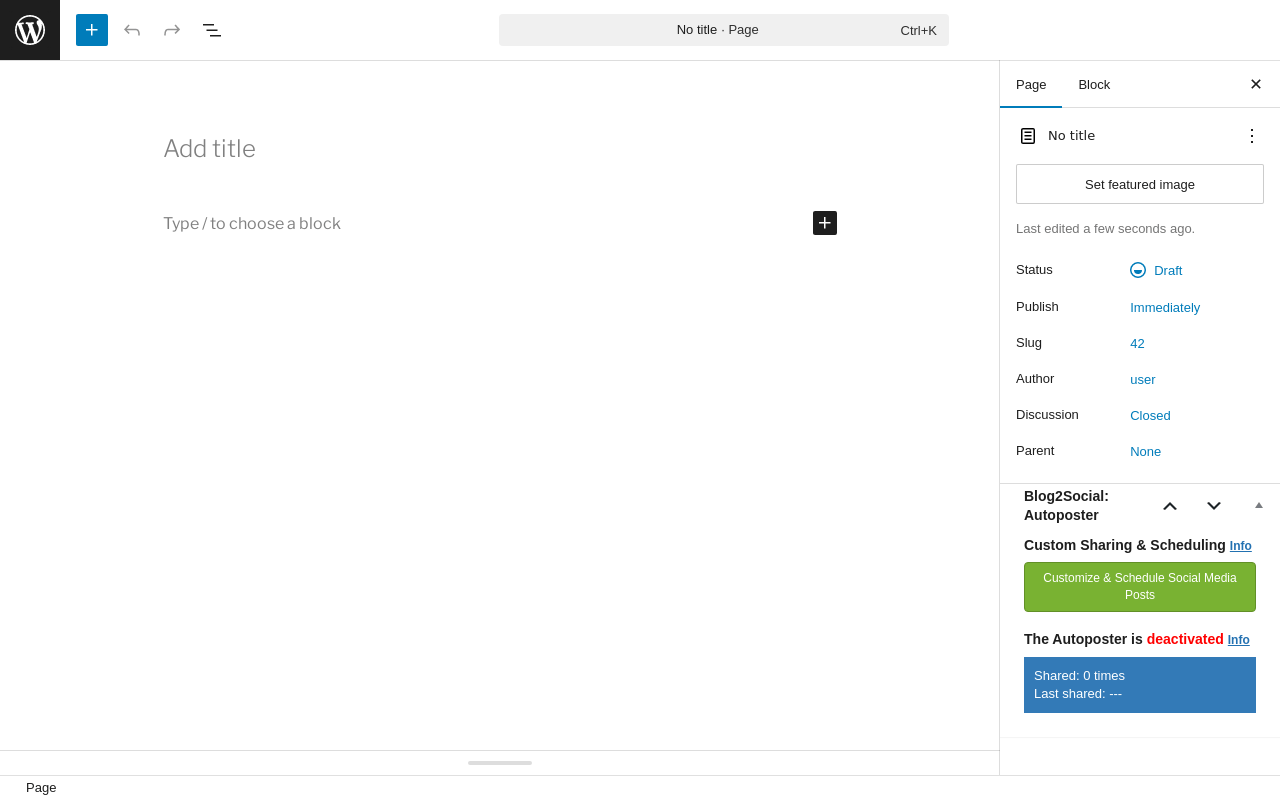Change the author from user

click(1143, 379)
